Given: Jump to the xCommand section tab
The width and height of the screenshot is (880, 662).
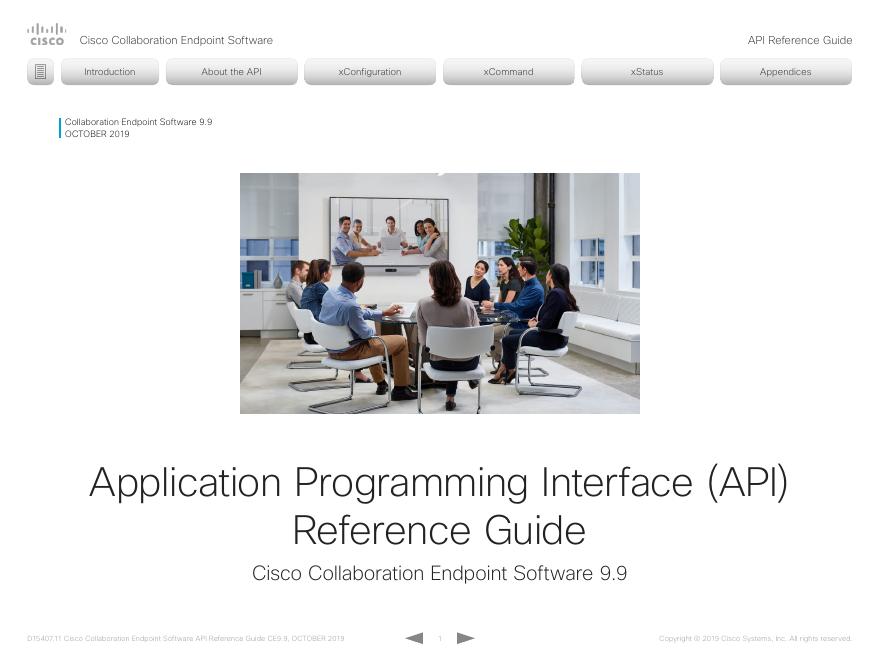Looking at the screenshot, I should [x=508, y=72].
